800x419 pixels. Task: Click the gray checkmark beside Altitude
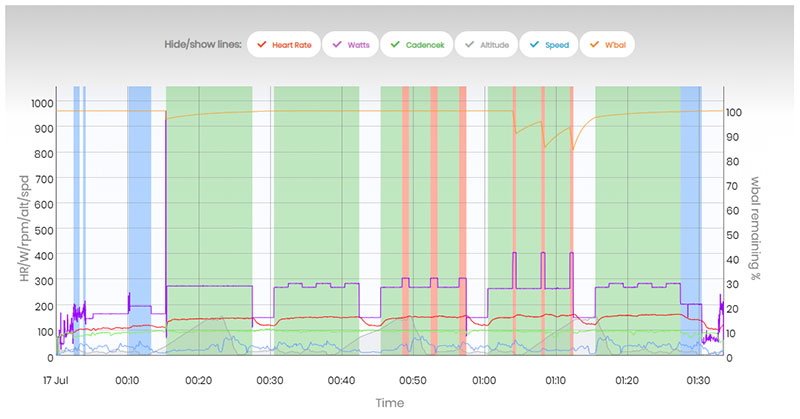pos(467,45)
